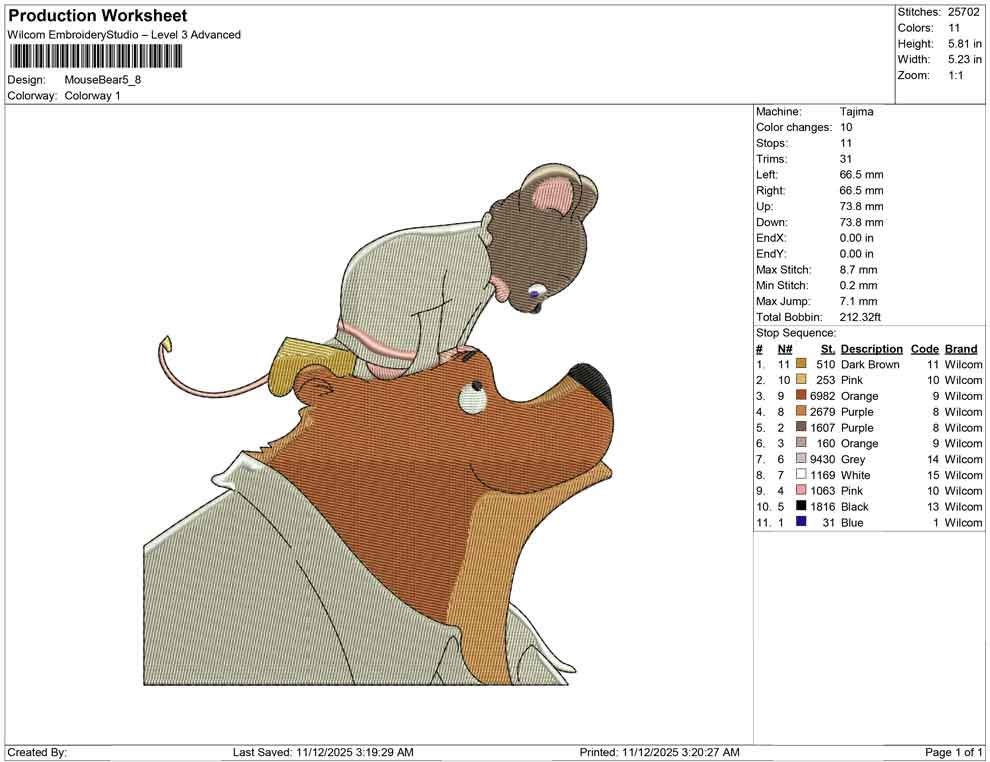990x762 pixels.
Task: Click the Brand column header
Action: (961, 348)
